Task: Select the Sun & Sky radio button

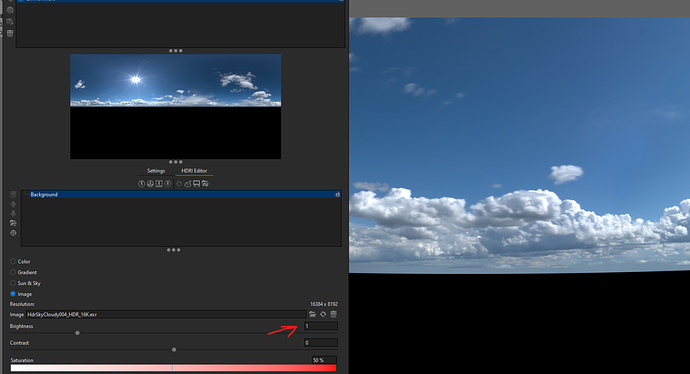Action: click(13, 283)
